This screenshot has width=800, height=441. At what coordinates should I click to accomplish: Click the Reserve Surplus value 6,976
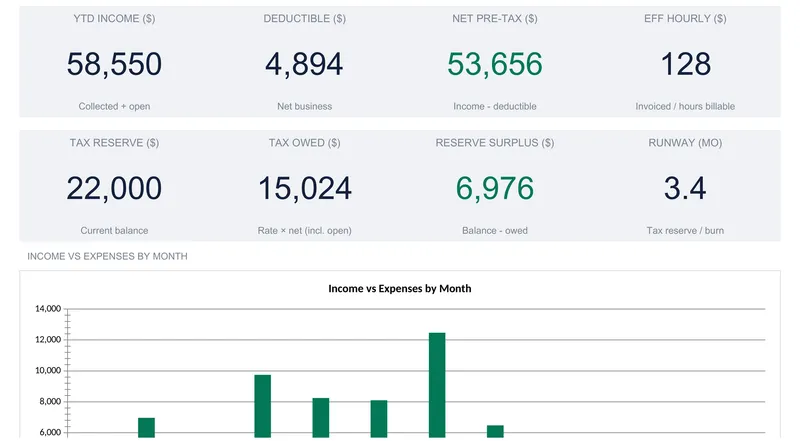494,188
